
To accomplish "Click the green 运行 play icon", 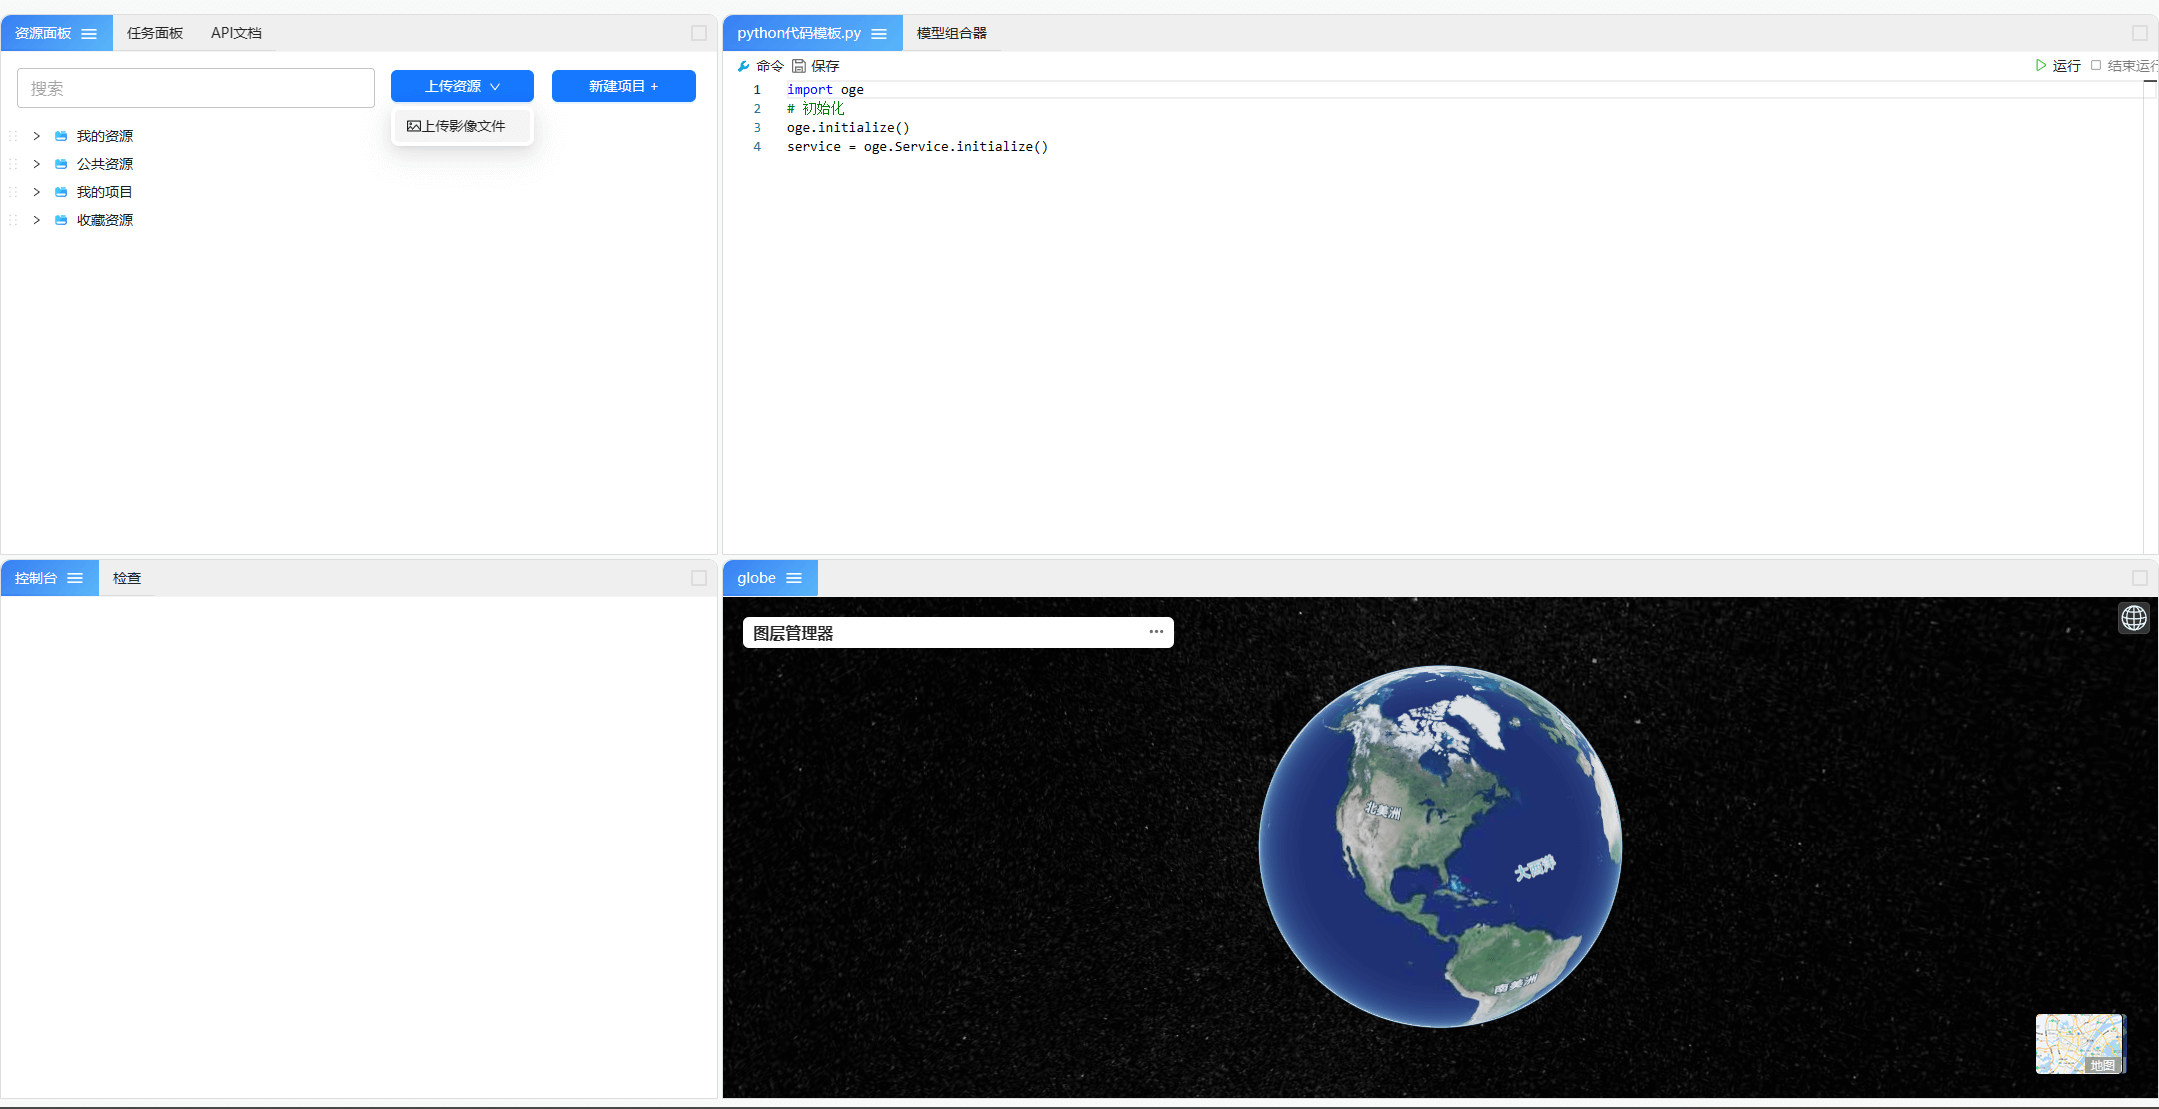I will 2041,65.
